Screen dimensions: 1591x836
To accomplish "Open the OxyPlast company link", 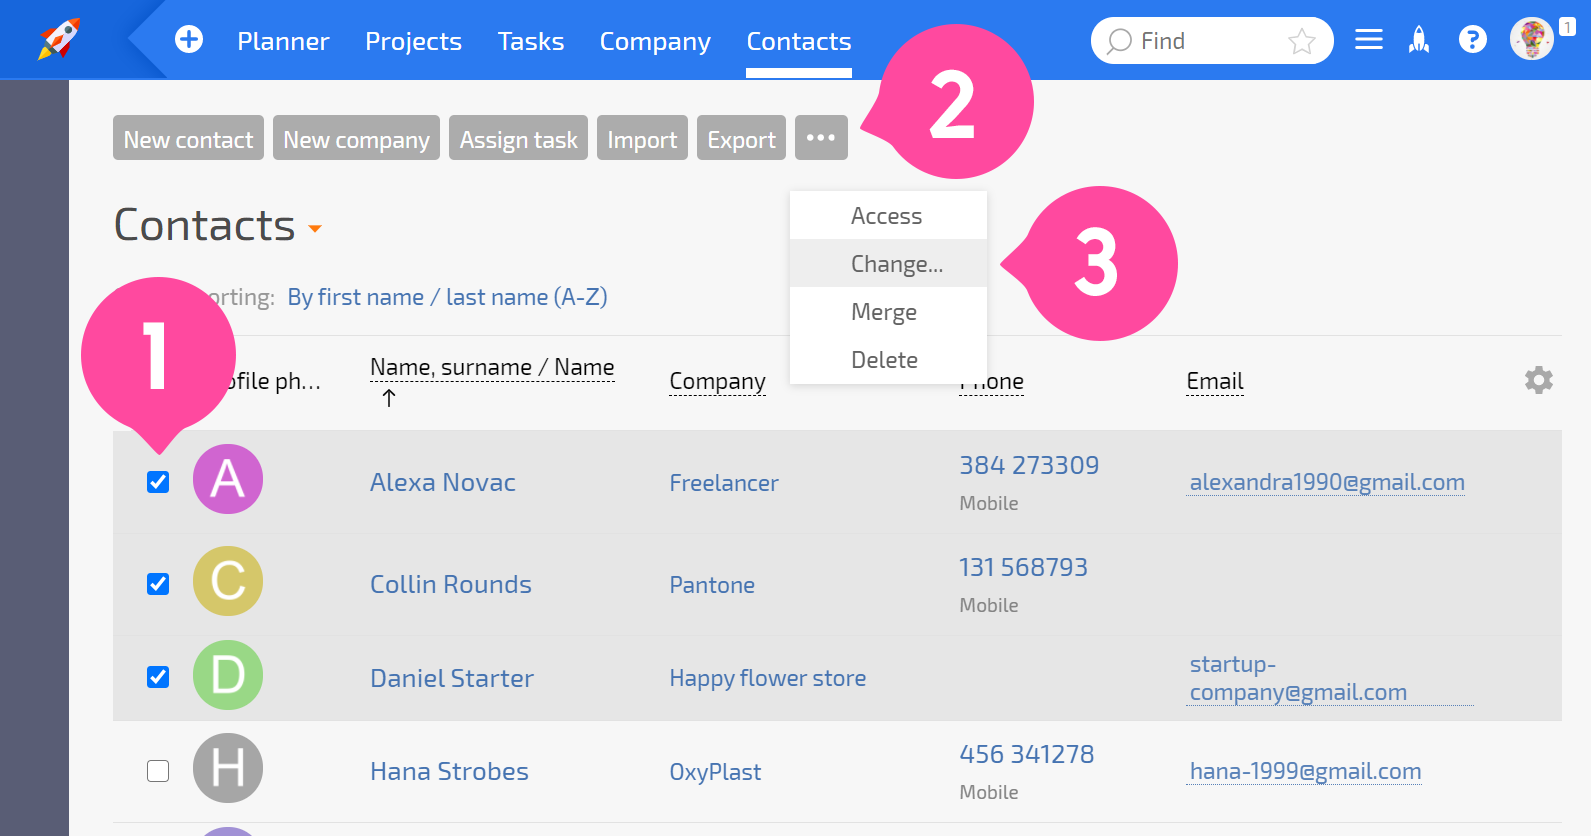I will (x=715, y=772).
